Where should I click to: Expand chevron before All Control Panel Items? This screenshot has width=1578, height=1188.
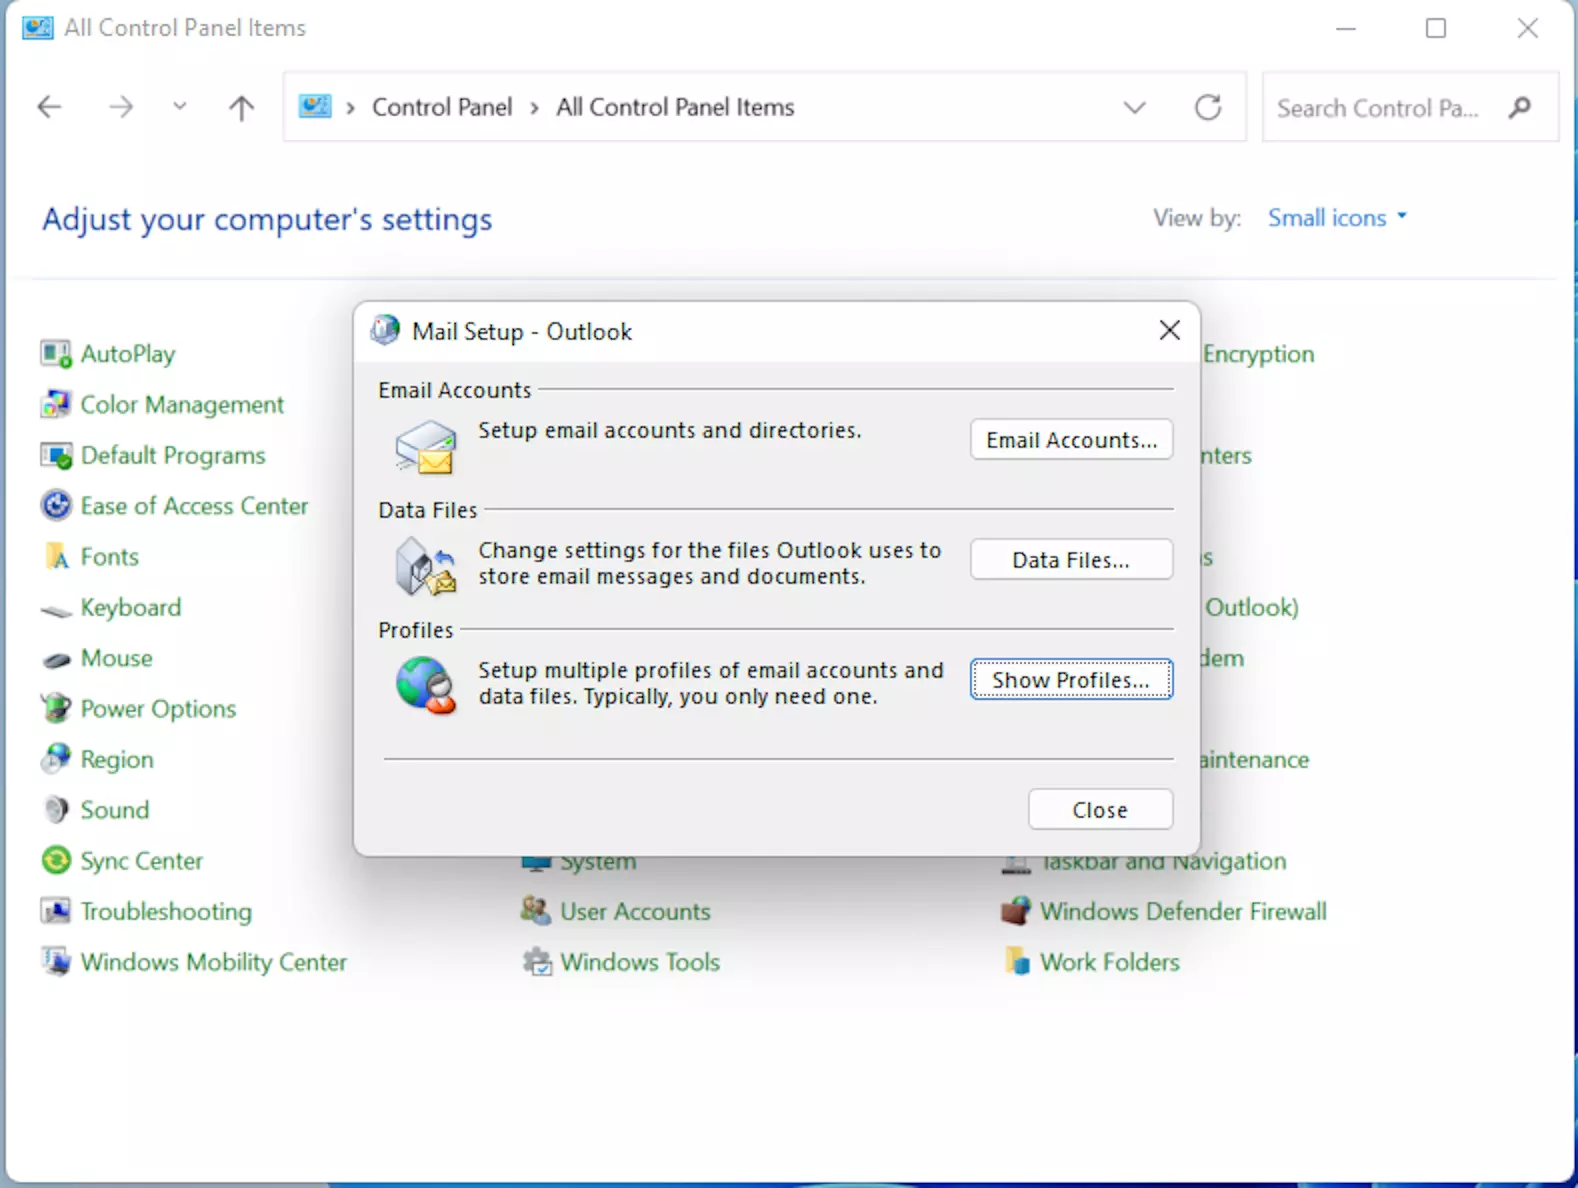[534, 107]
